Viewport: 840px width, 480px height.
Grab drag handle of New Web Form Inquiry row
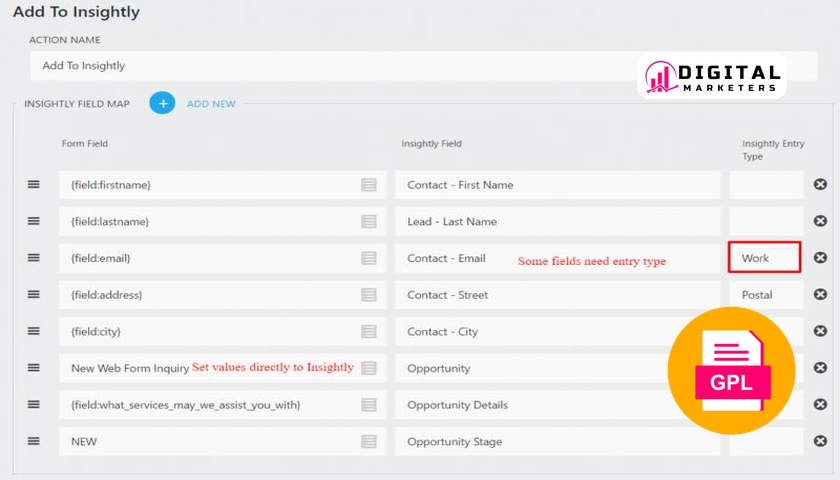pos(34,368)
